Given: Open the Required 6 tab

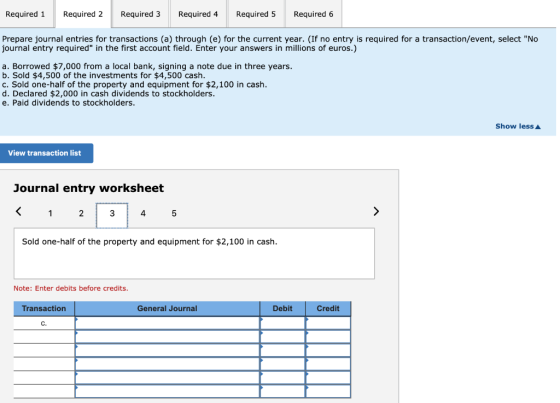Looking at the screenshot, I should pos(314,14).
